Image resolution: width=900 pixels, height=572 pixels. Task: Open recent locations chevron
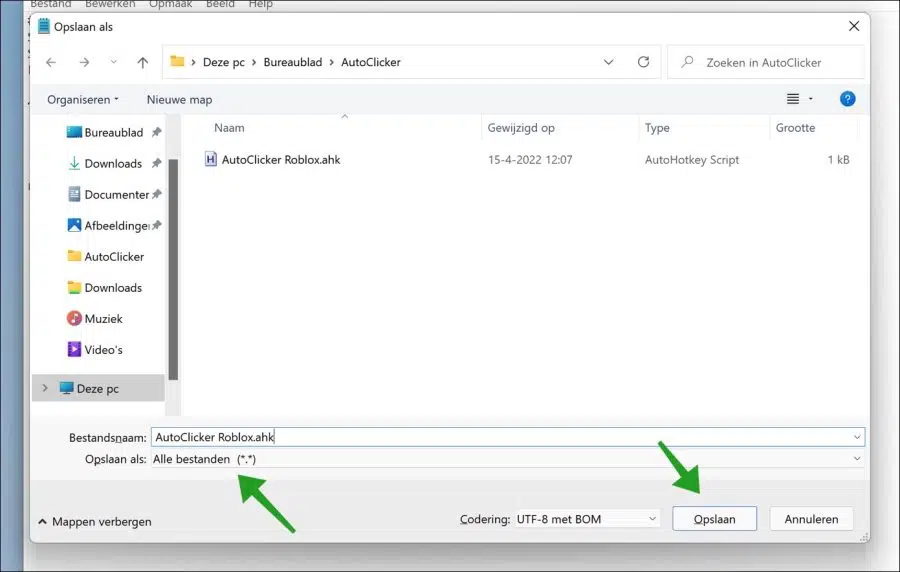pyautogui.click(x=114, y=62)
